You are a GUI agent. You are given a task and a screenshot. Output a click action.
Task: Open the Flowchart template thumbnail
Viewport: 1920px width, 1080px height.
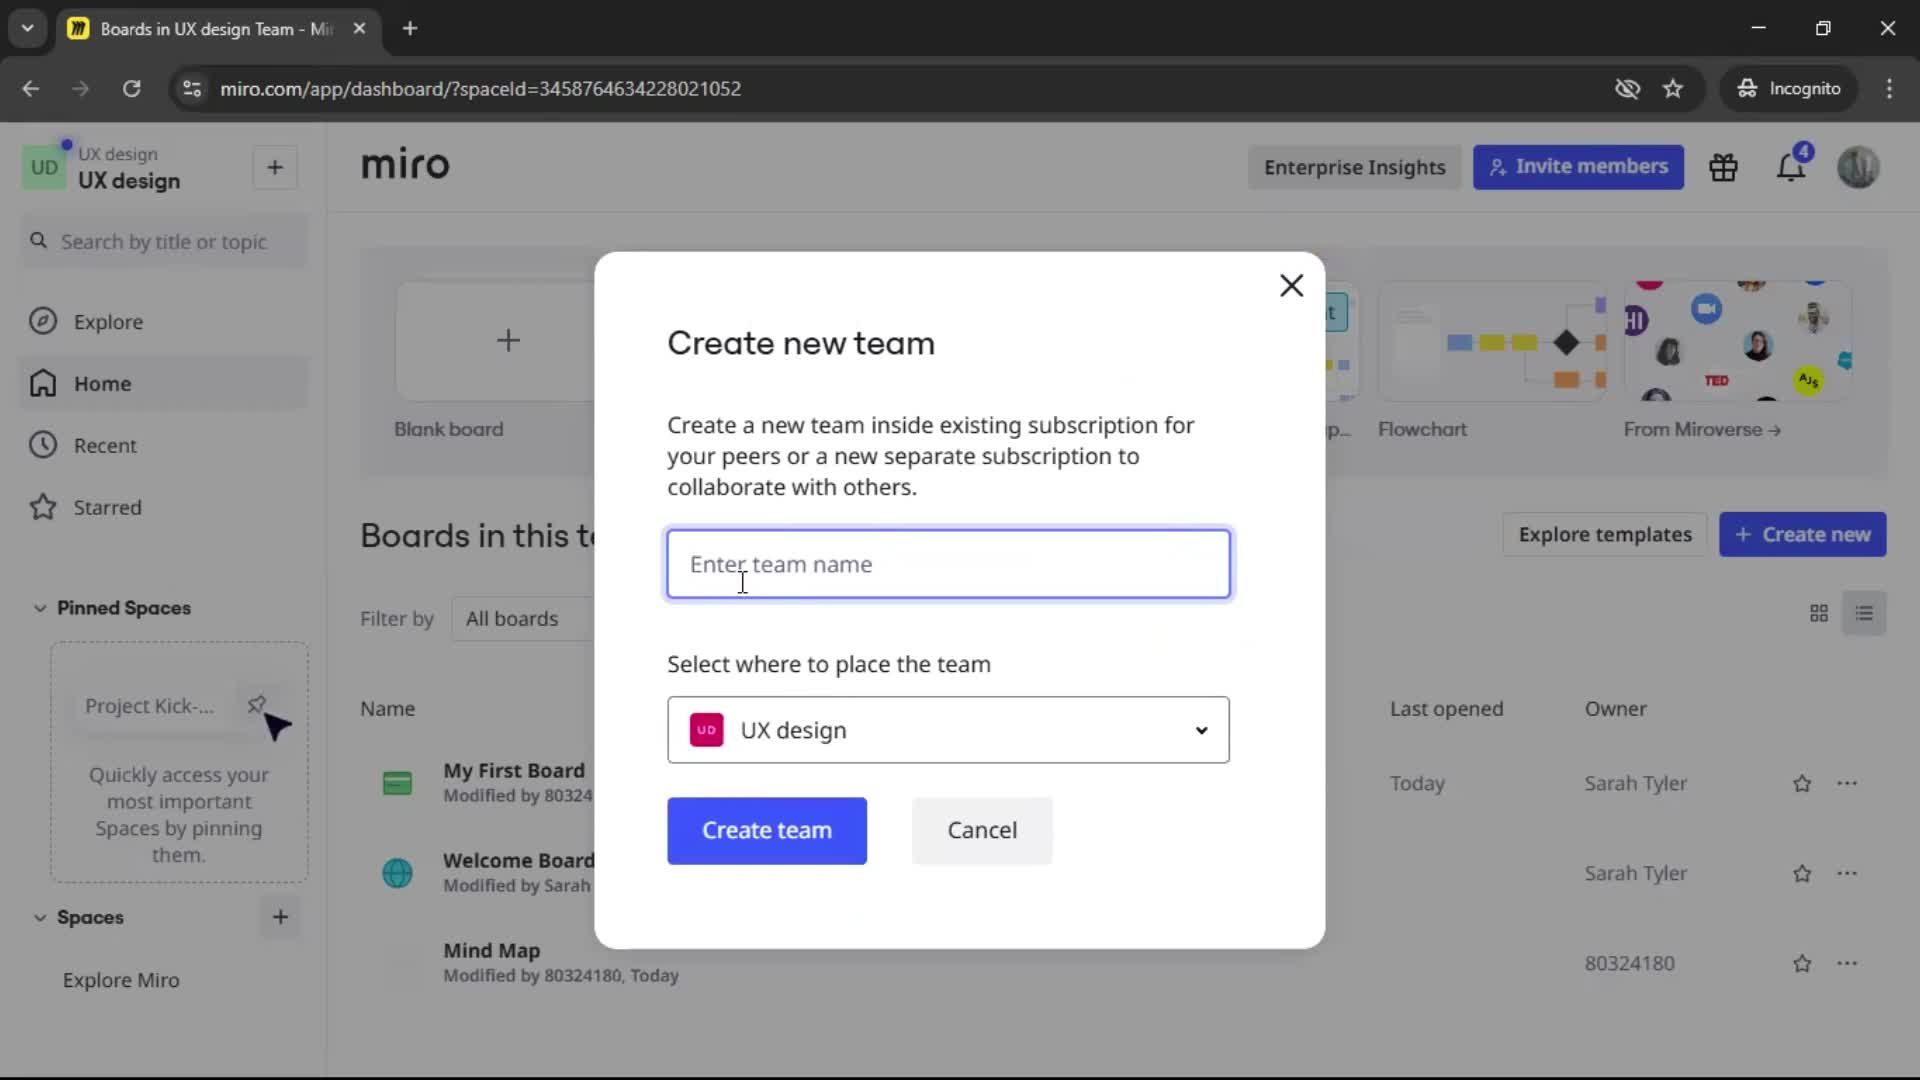1492,341
